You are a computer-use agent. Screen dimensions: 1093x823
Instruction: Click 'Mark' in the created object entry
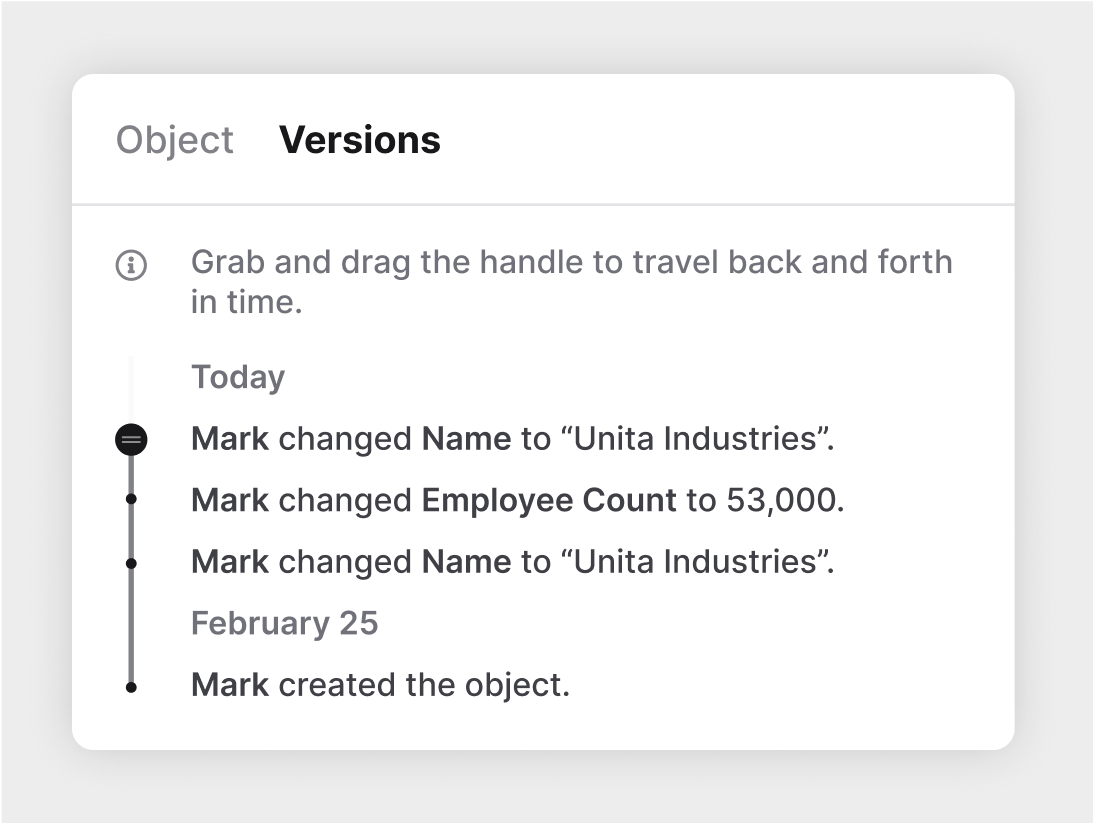(230, 685)
